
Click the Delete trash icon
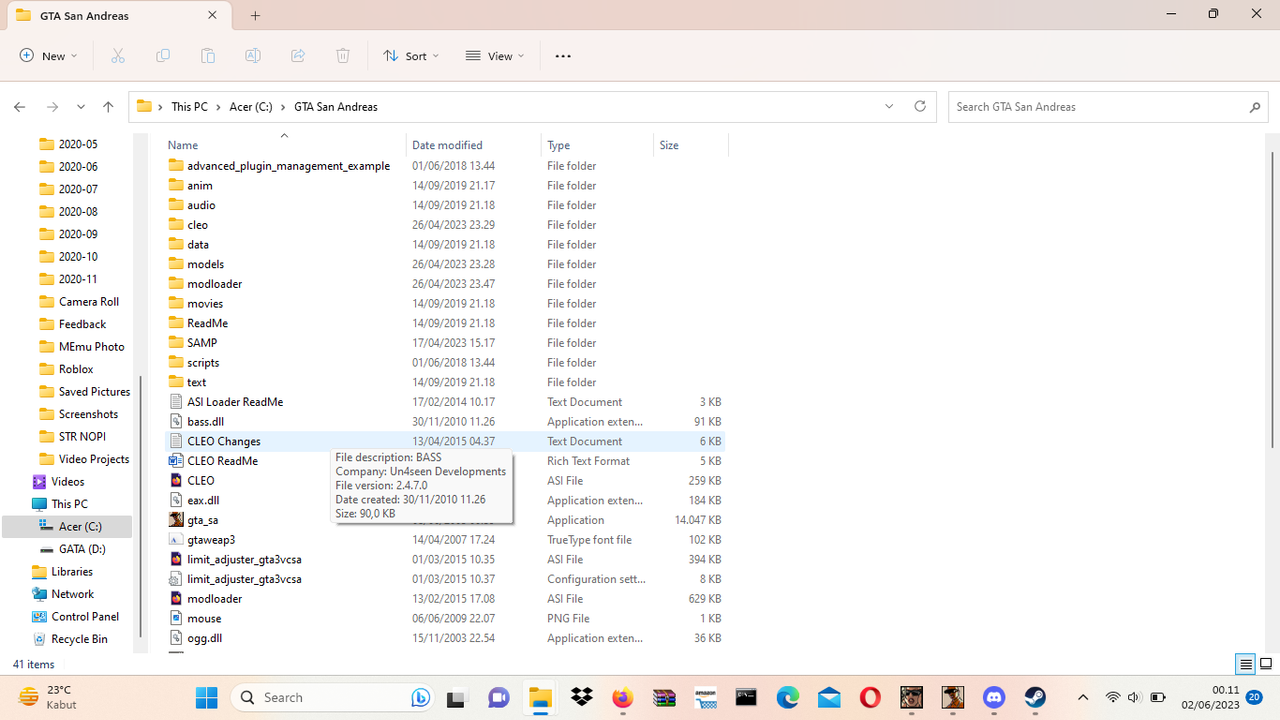click(343, 56)
